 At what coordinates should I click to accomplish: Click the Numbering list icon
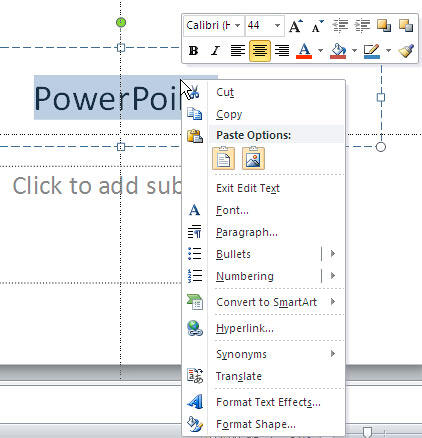[x=194, y=276]
